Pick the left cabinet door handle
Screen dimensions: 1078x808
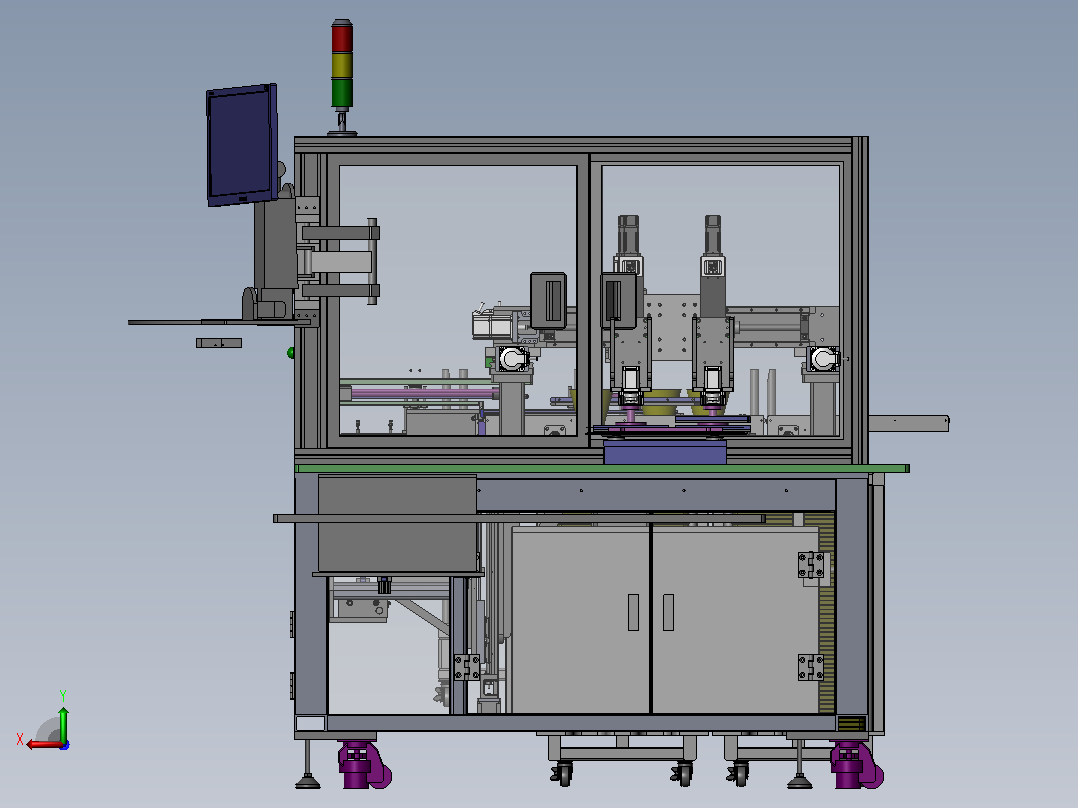coord(633,612)
